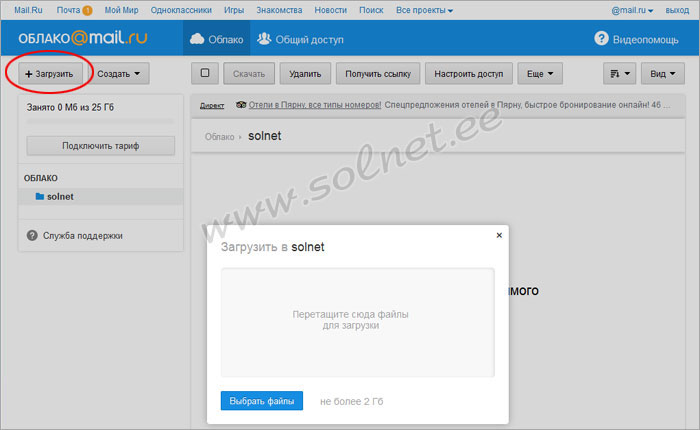Switch to the Общий доступ tab
This screenshot has height=430, width=700.
pos(300,39)
